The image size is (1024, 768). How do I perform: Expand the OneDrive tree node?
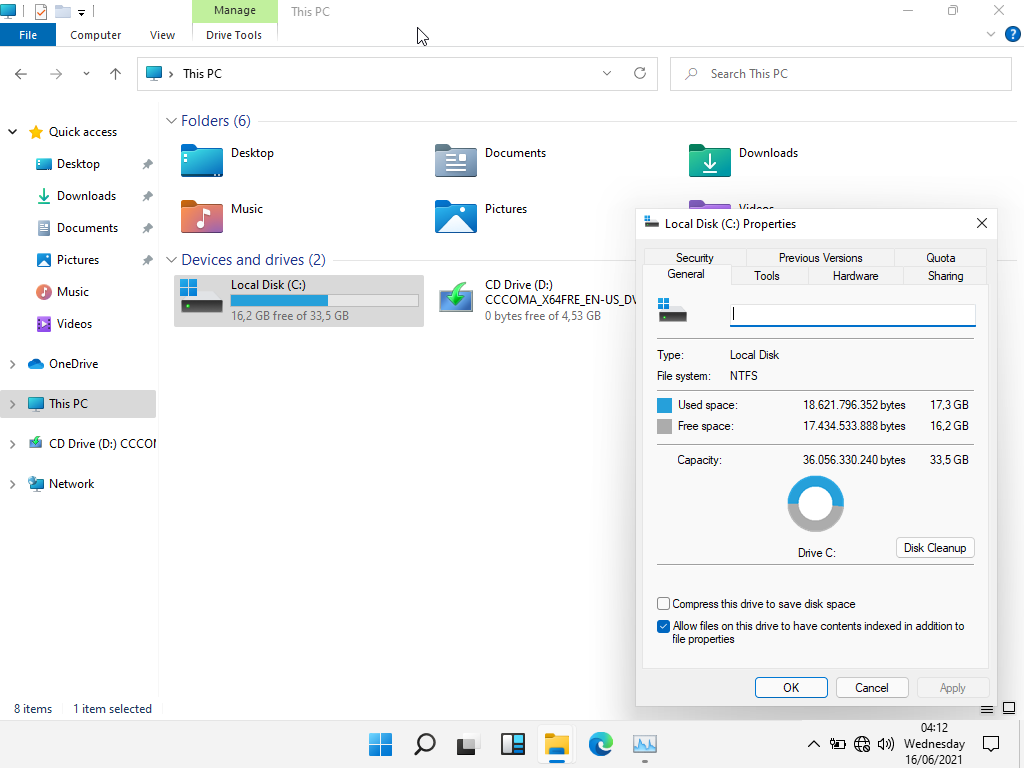point(12,364)
